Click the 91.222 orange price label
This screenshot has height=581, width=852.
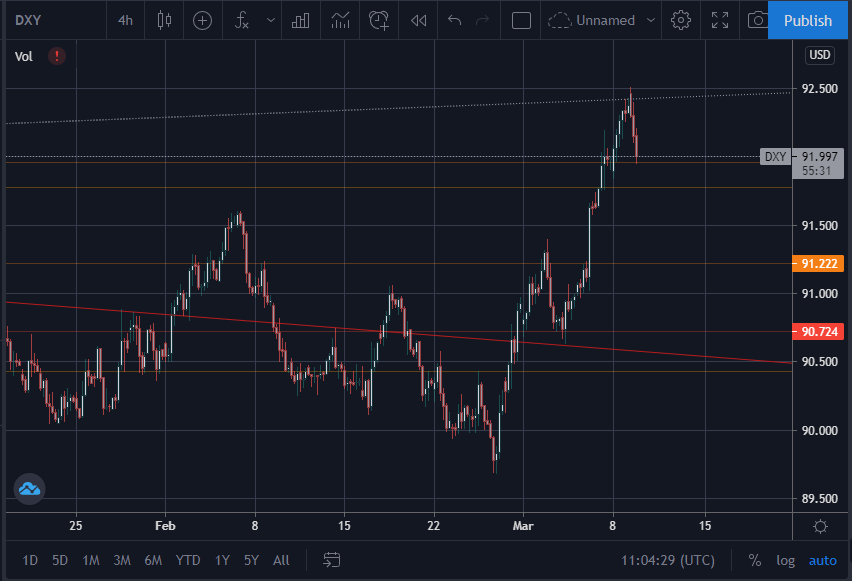click(x=818, y=264)
